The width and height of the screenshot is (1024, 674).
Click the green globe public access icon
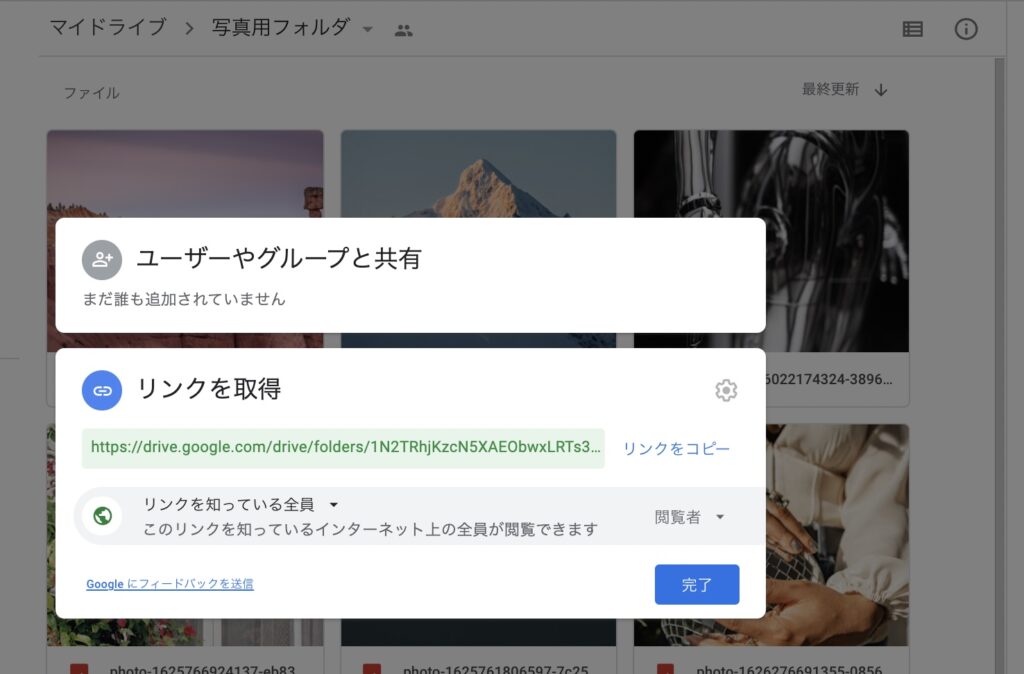tap(102, 517)
